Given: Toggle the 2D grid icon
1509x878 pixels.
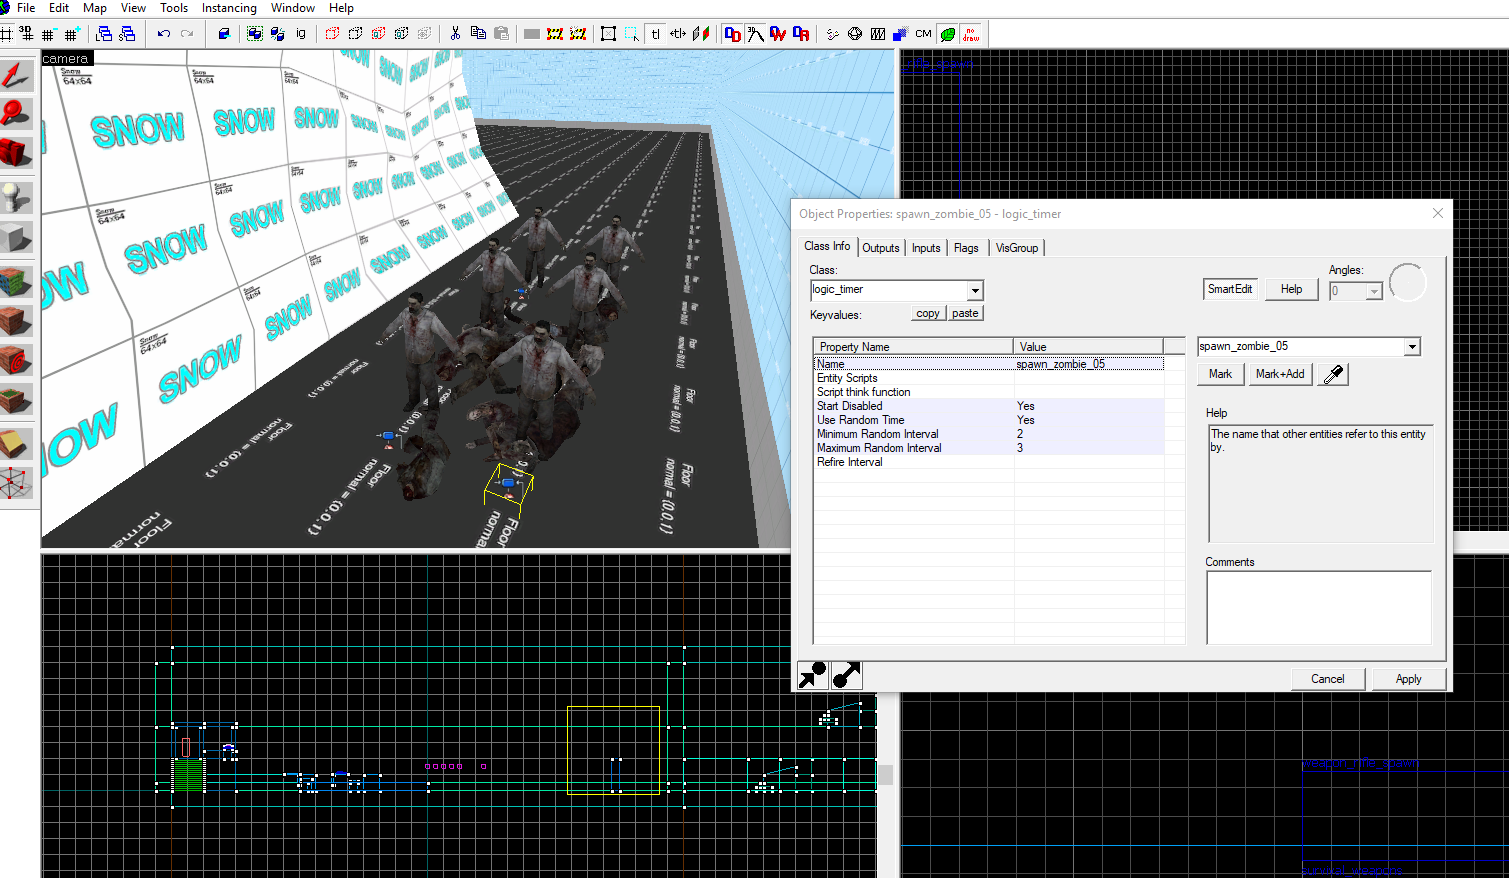Looking at the screenshot, I should point(5,34).
